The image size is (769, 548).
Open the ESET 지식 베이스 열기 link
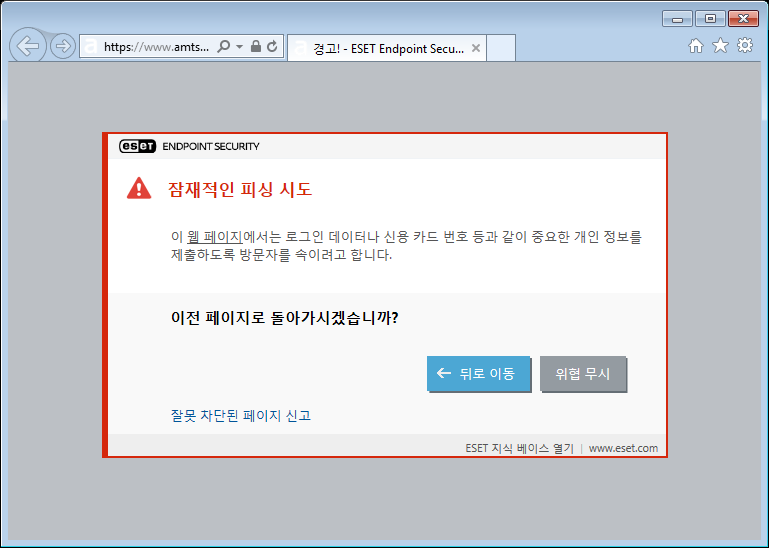pos(519,448)
